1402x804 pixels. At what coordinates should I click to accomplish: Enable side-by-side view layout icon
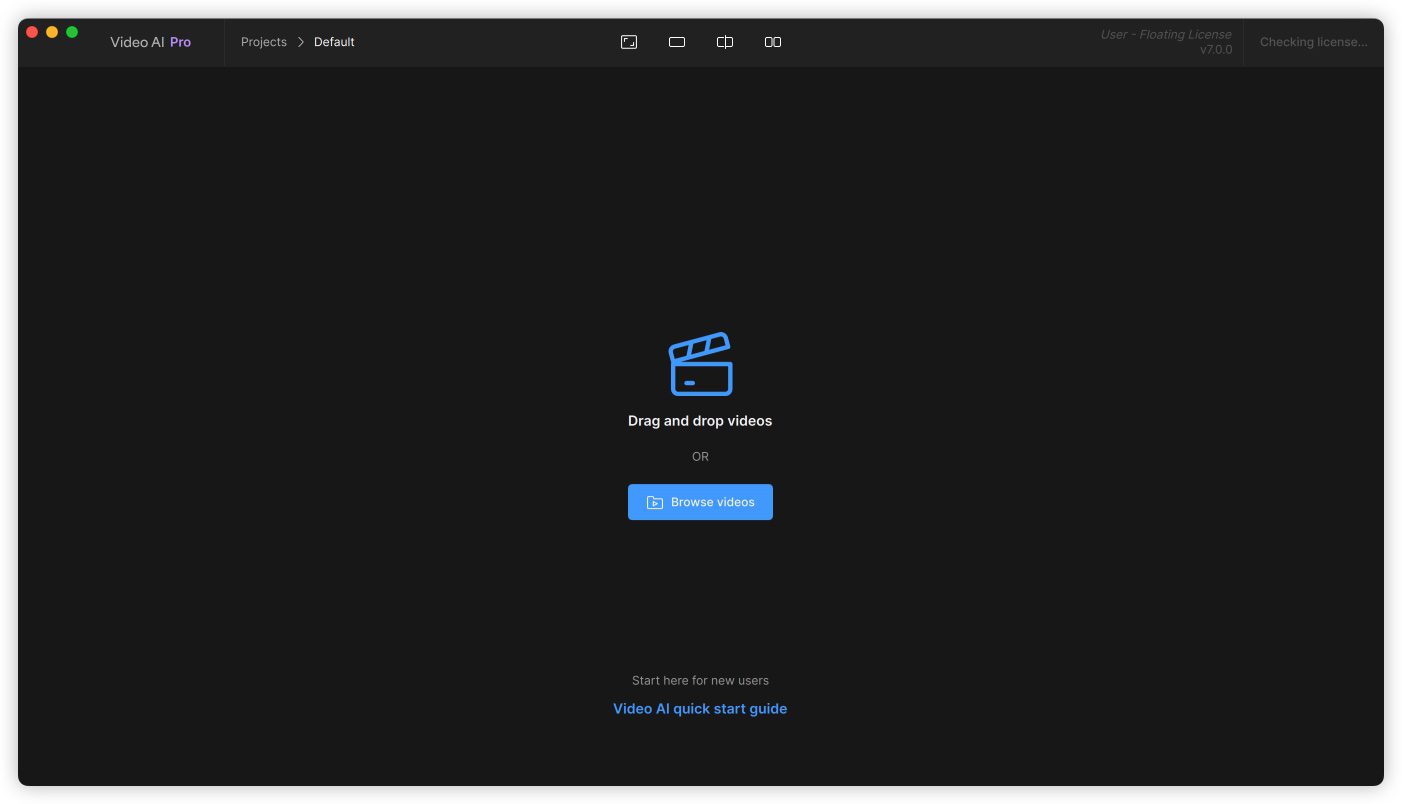(773, 42)
